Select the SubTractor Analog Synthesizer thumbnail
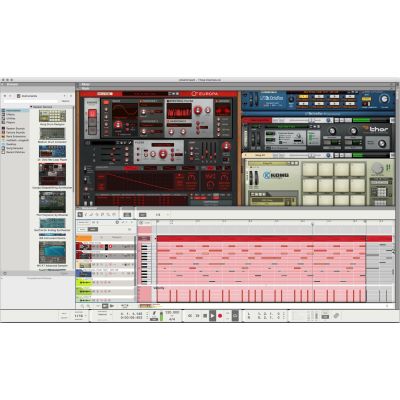The width and height of the screenshot is (400, 400). tap(52, 223)
